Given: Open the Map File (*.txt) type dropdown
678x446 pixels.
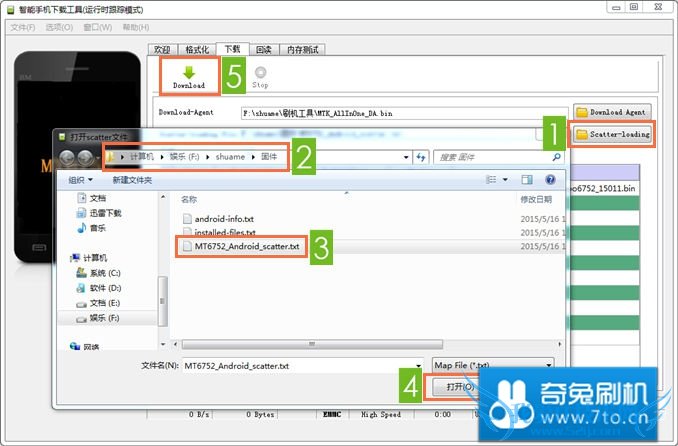Looking at the screenshot, I should pos(493,365).
